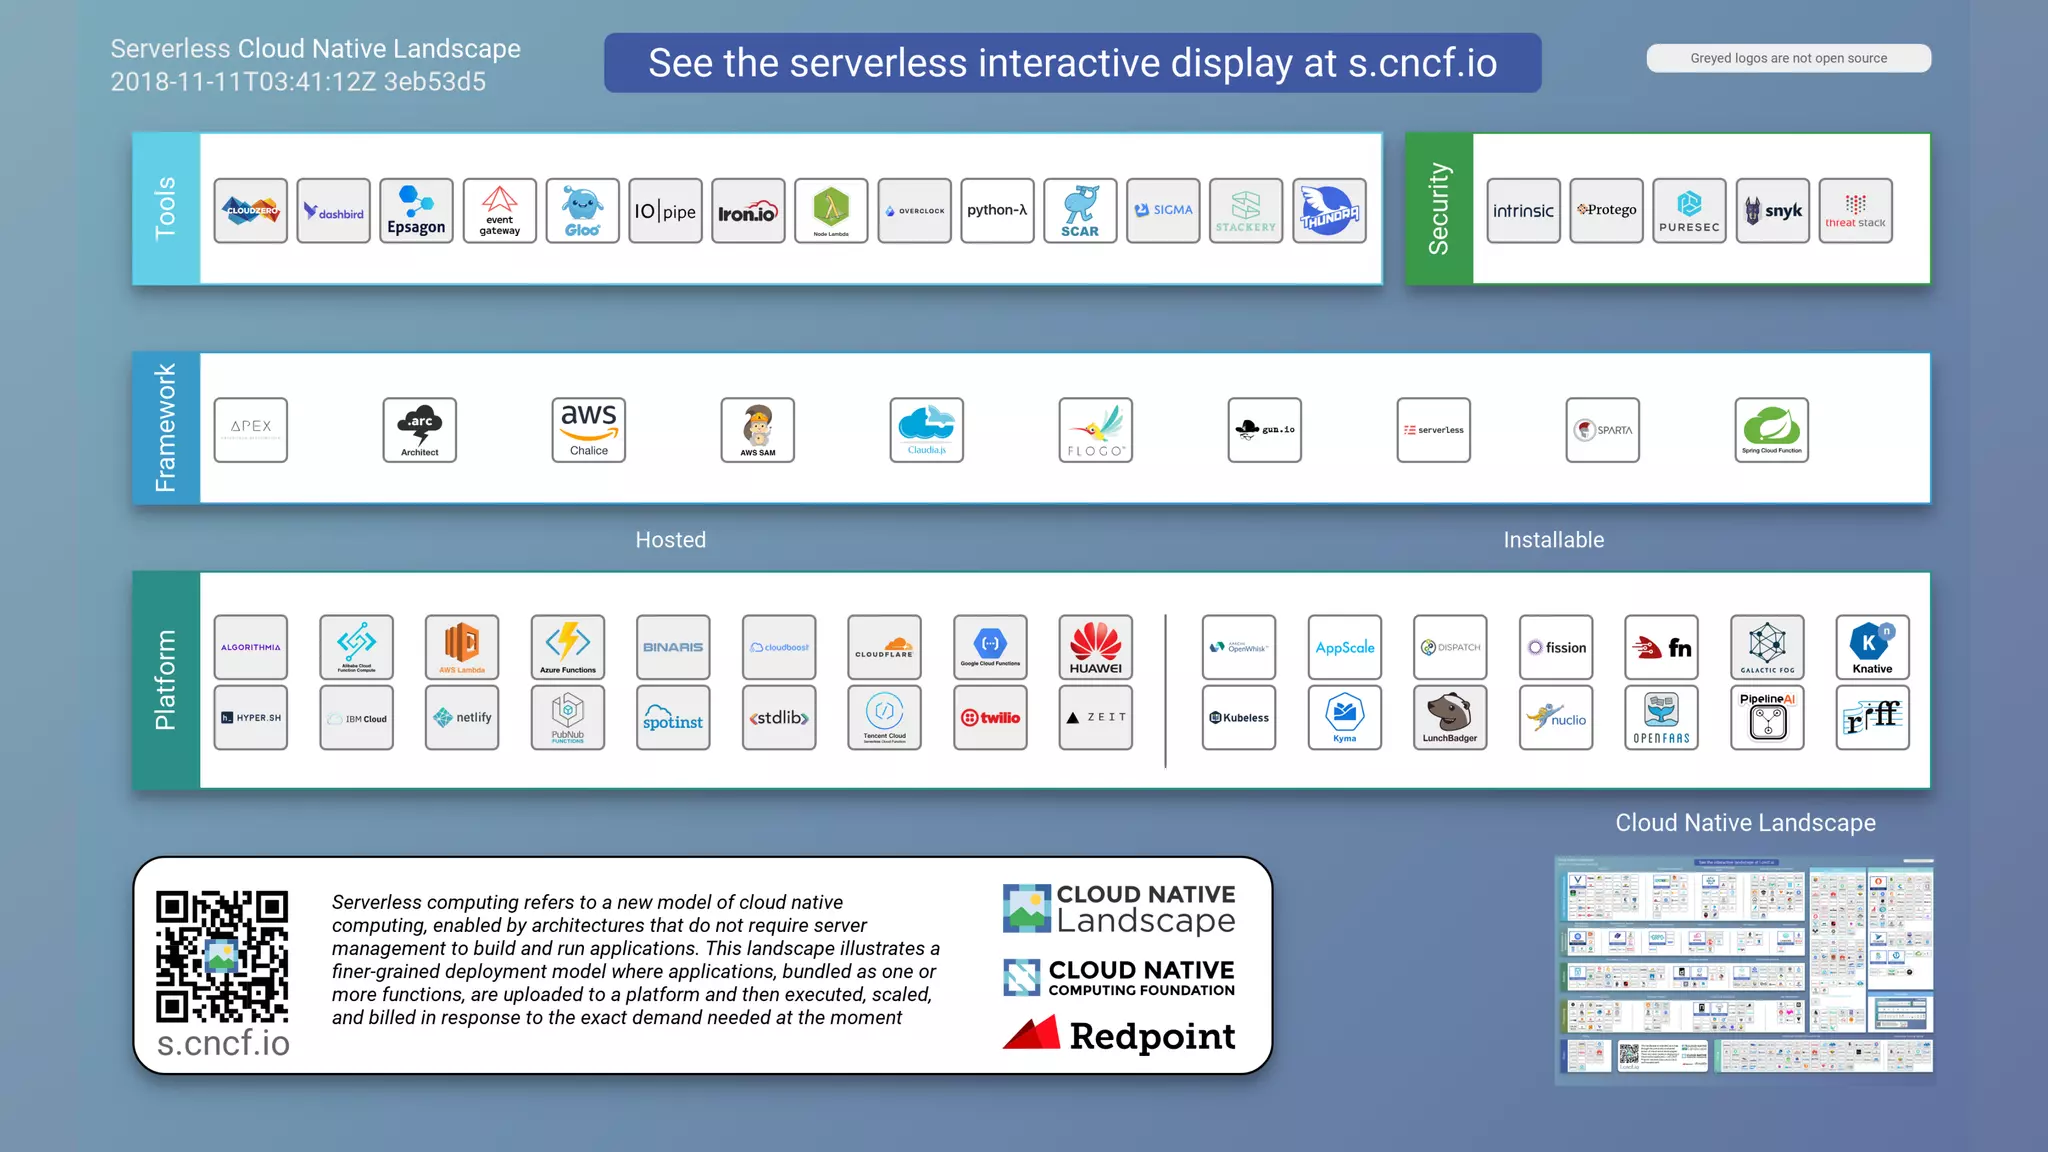This screenshot has height=1152, width=2048.
Task: Open the Gloo tools tile
Action: 582,211
